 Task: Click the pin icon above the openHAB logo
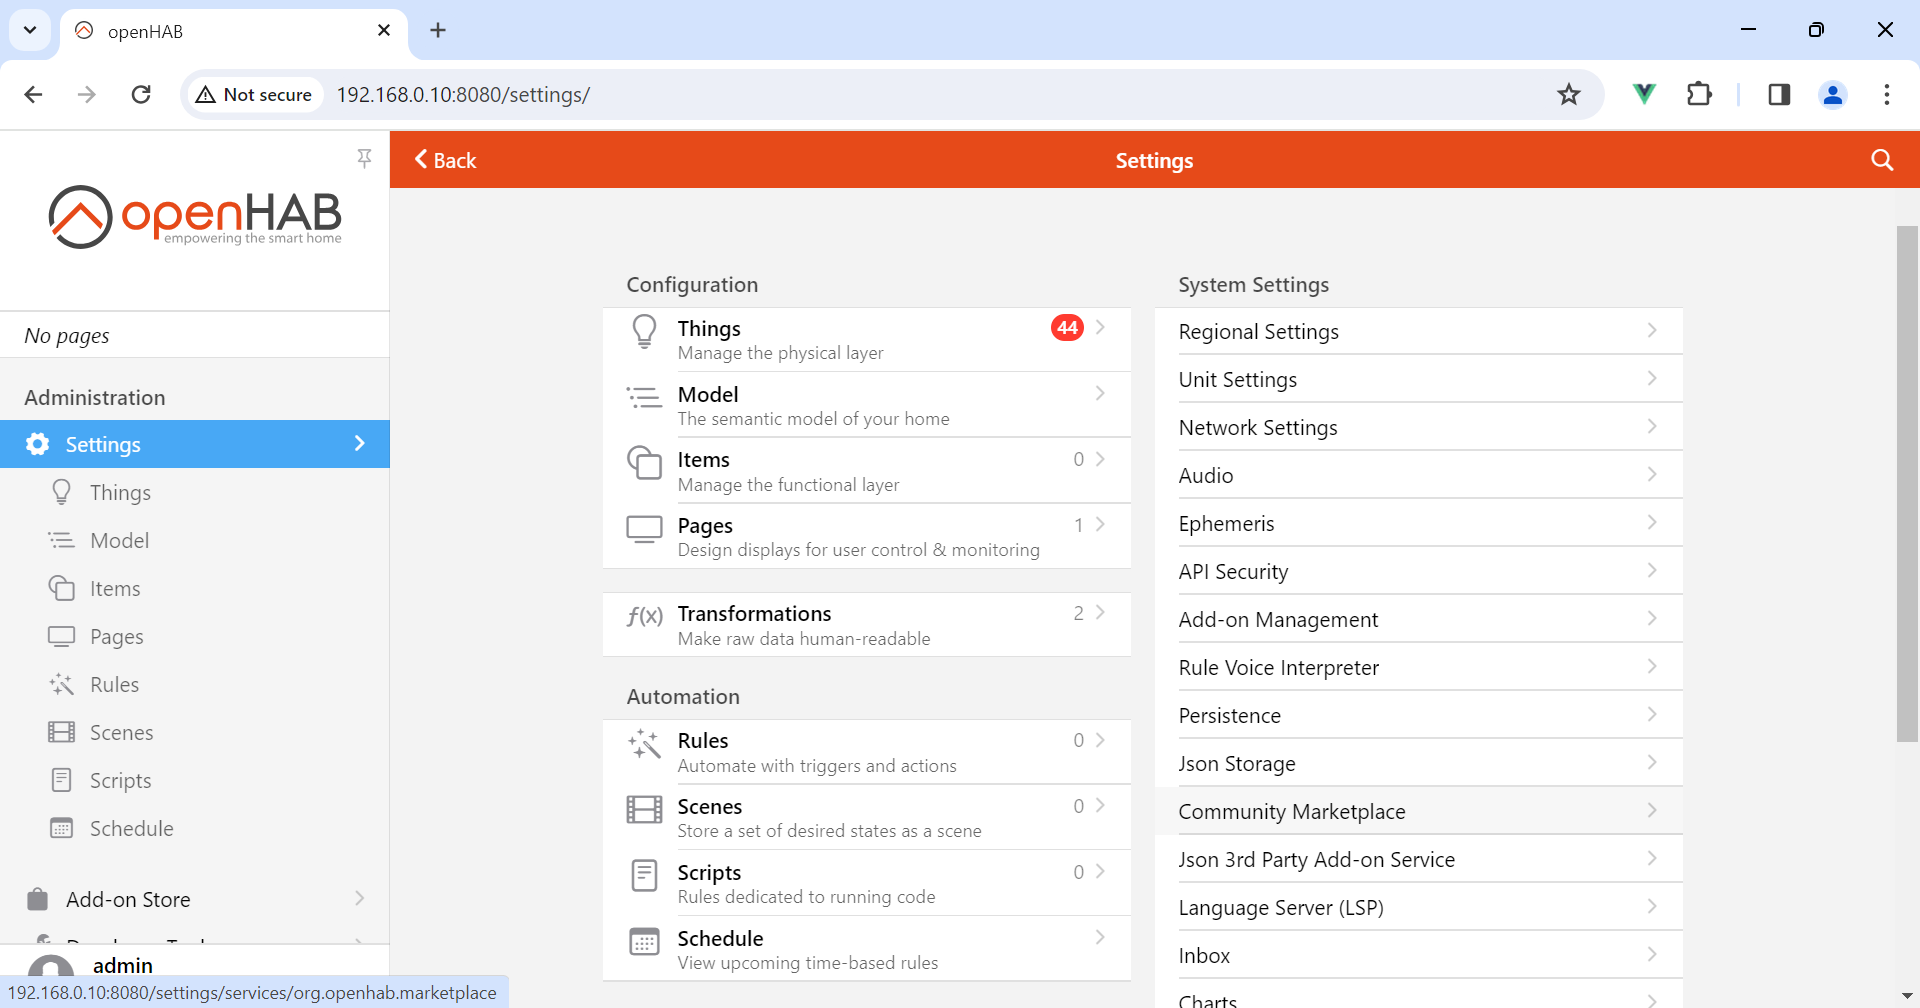coord(364,158)
